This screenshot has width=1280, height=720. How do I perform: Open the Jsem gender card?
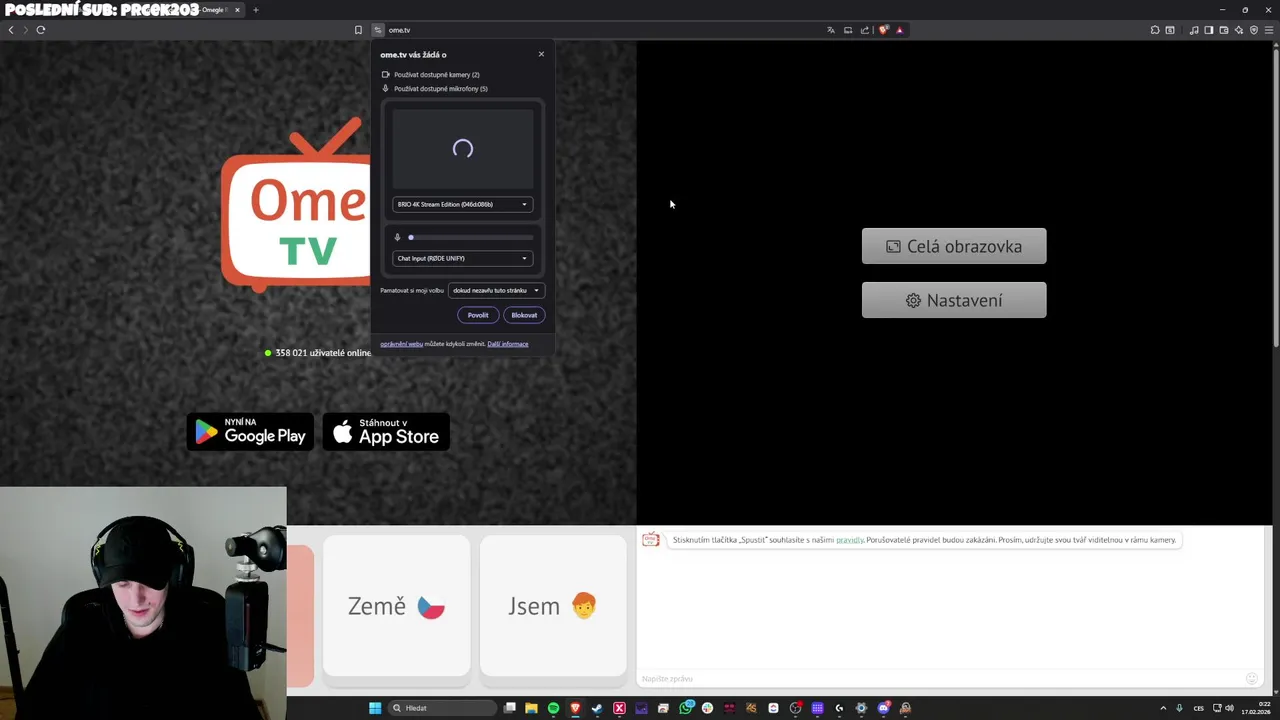coord(552,606)
